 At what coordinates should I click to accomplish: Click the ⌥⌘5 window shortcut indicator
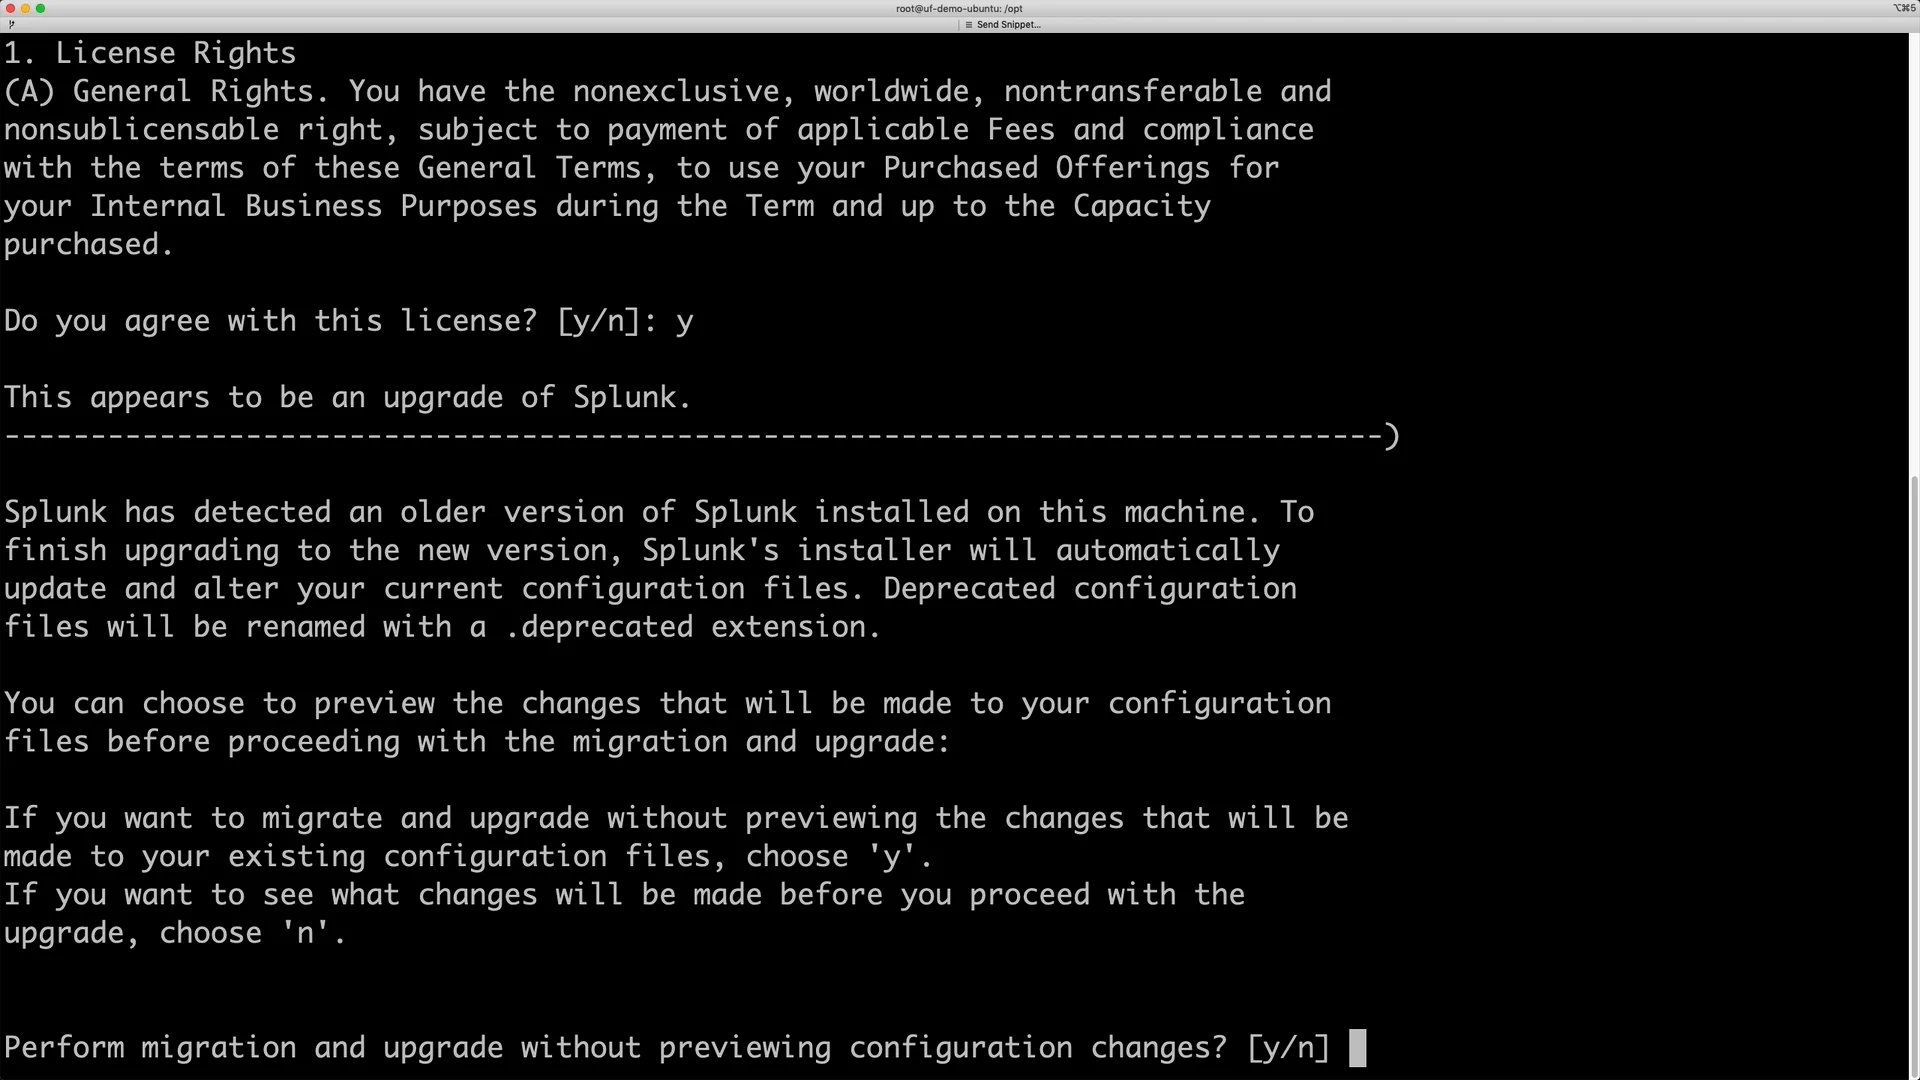pos(1904,8)
